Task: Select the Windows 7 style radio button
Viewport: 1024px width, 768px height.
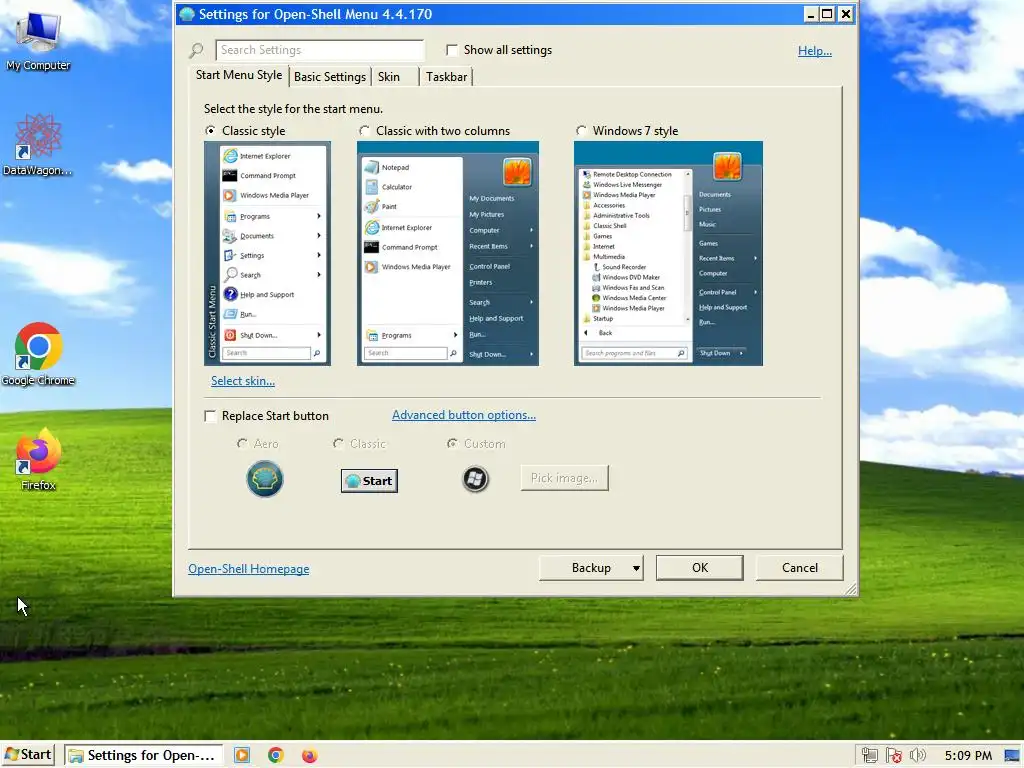Action: (581, 131)
